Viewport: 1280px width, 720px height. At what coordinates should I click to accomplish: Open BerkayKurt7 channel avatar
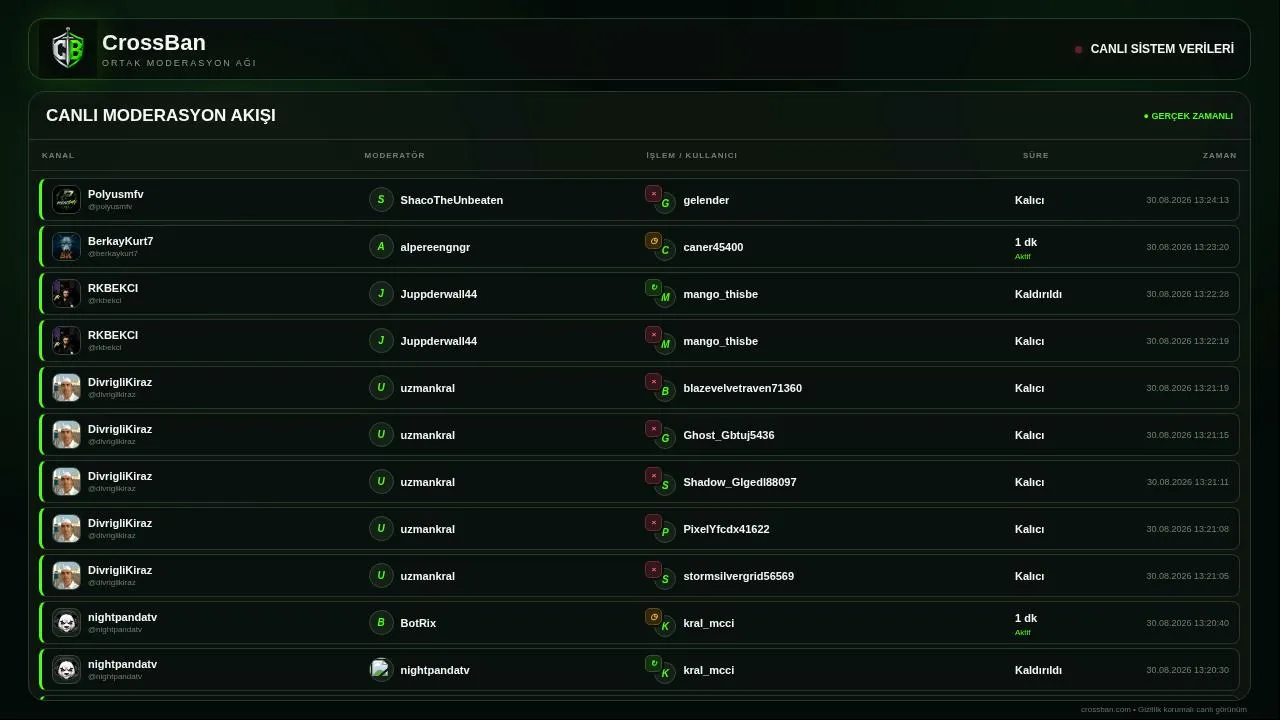click(66, 247)
